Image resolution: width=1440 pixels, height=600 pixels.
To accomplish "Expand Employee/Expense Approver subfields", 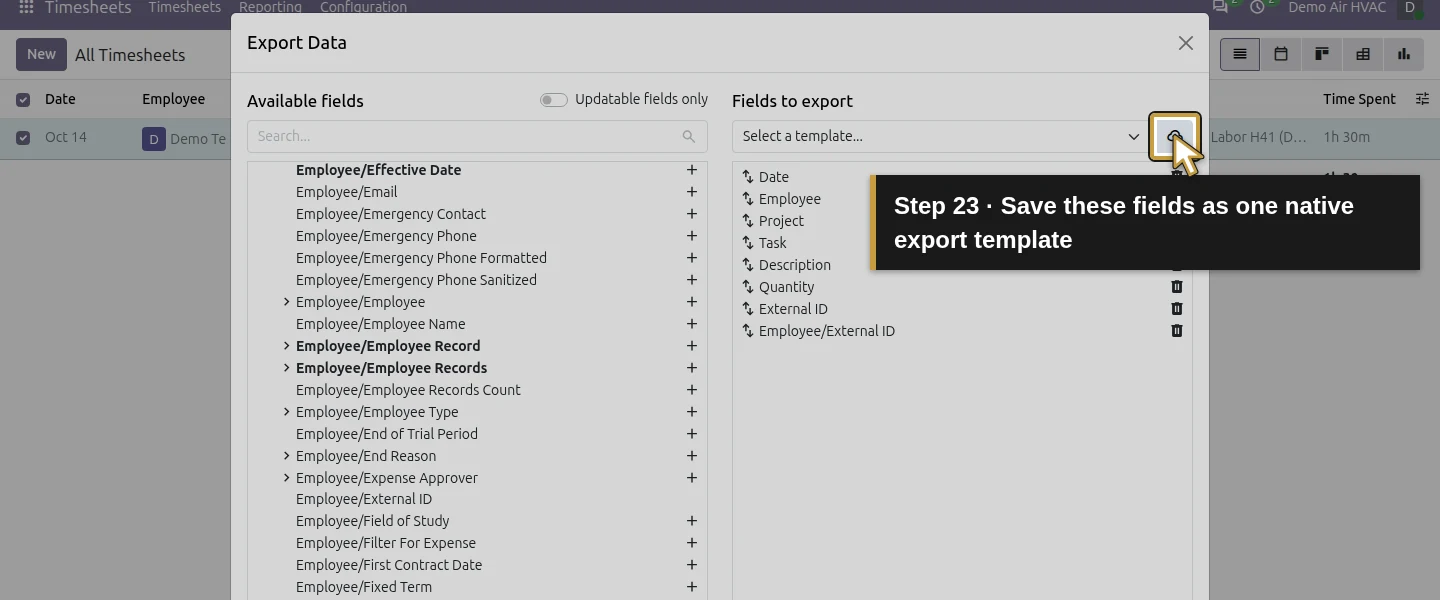I will tap(286, 478).
